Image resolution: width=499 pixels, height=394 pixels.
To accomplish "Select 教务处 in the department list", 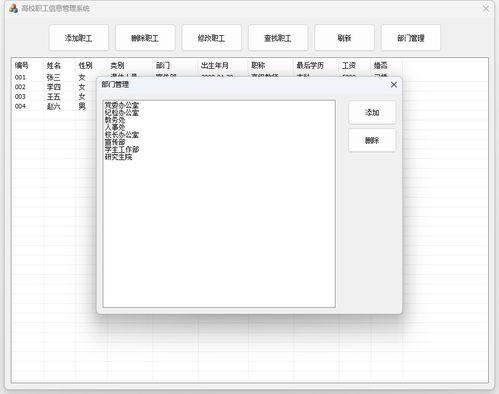I will pyautogui.click(x=115, y=120).
